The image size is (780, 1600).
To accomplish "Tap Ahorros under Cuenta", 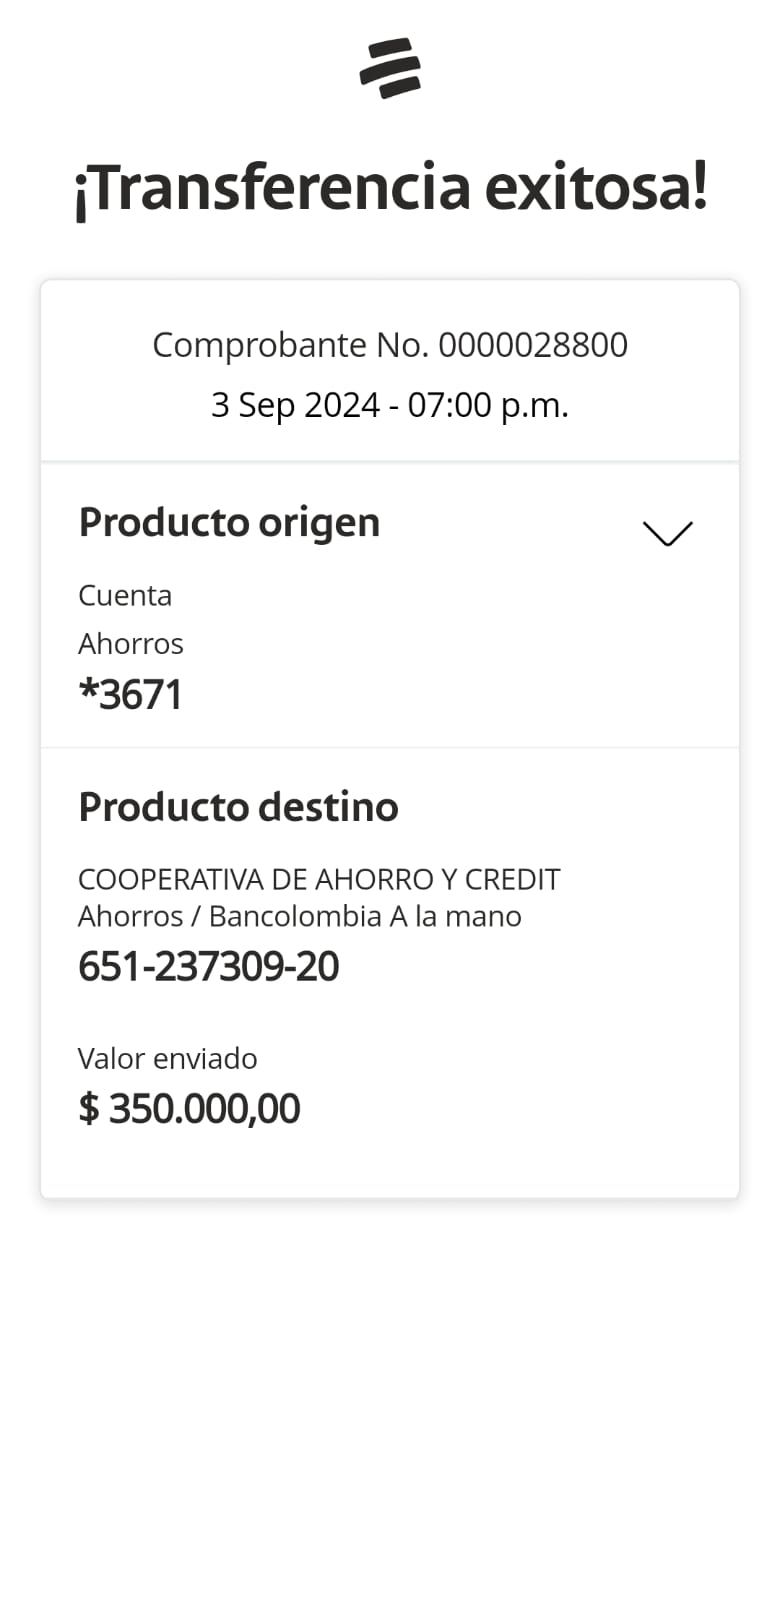I will [x=131, y=643].
